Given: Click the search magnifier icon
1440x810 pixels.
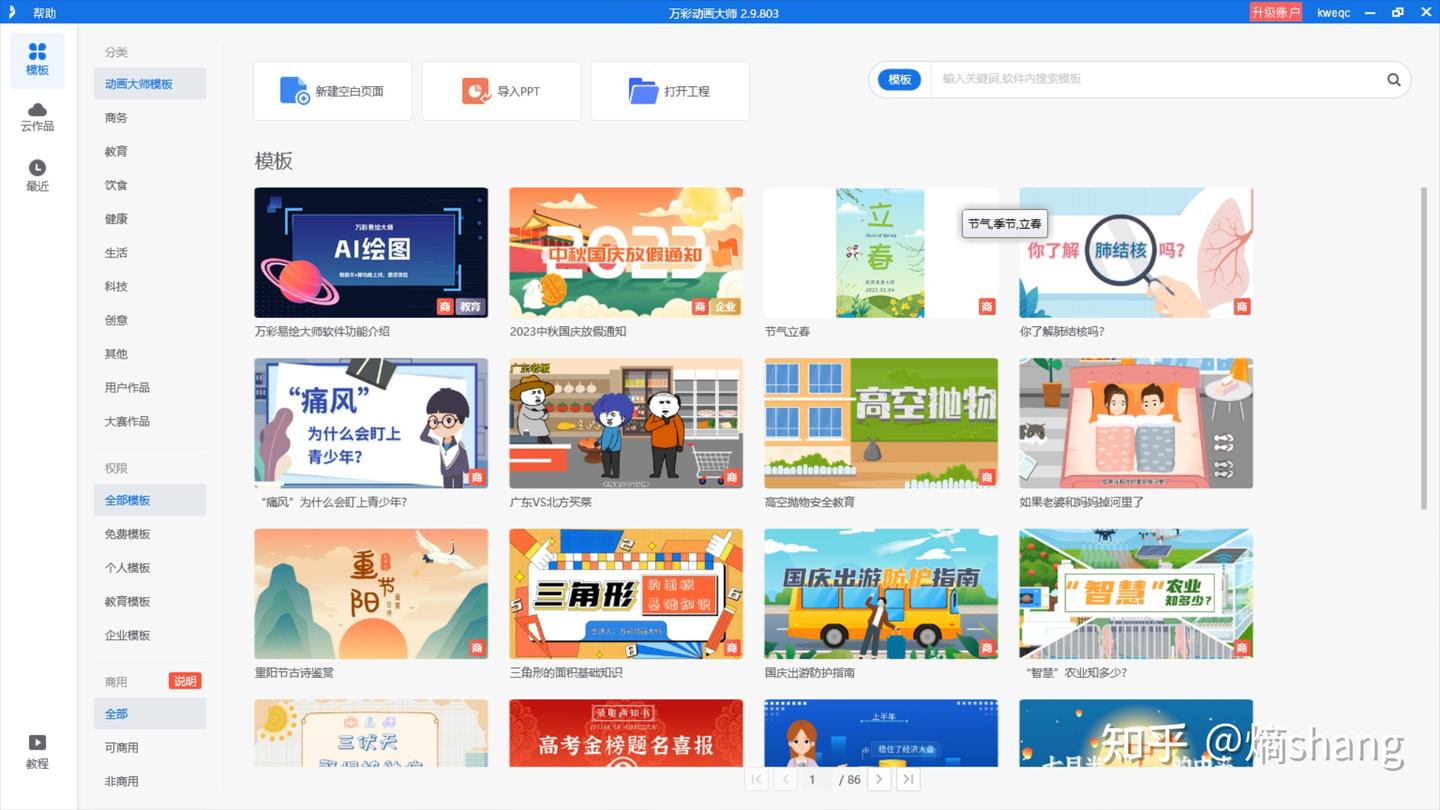Looking at the screenshot, I should coord(1393,79).
